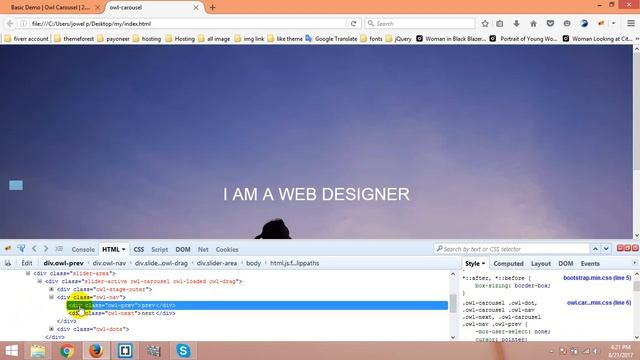This screenshot has height=360, width=640.
Task: Open File Explorer from the taskbar
Action: (38, 351)
